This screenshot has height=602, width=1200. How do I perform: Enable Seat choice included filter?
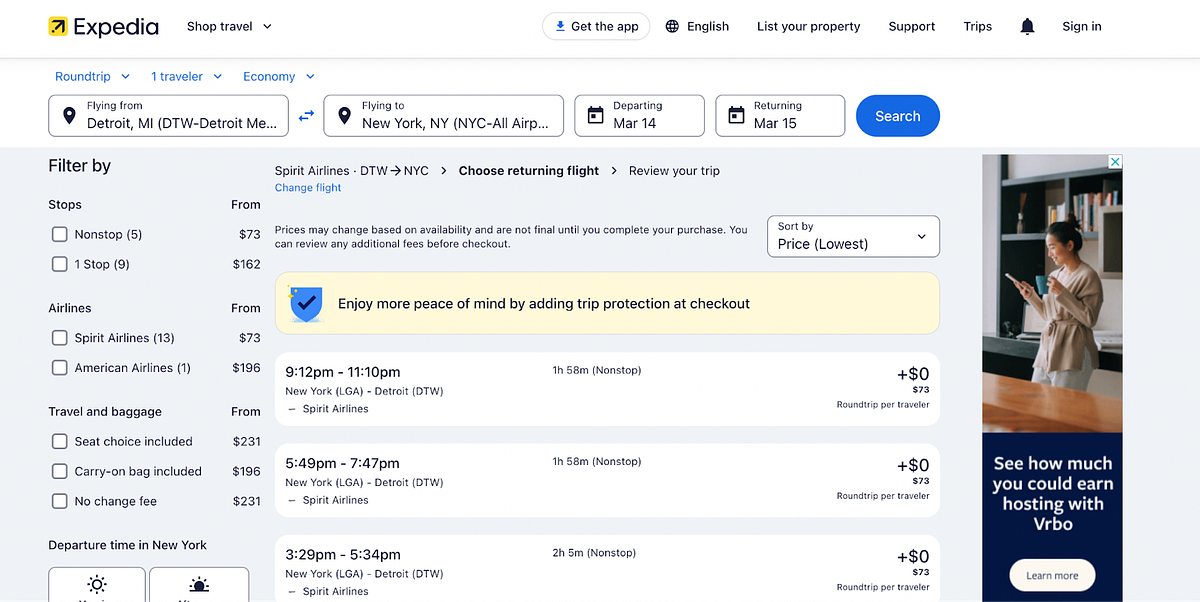pyautogui.click(x=59, y=441)
